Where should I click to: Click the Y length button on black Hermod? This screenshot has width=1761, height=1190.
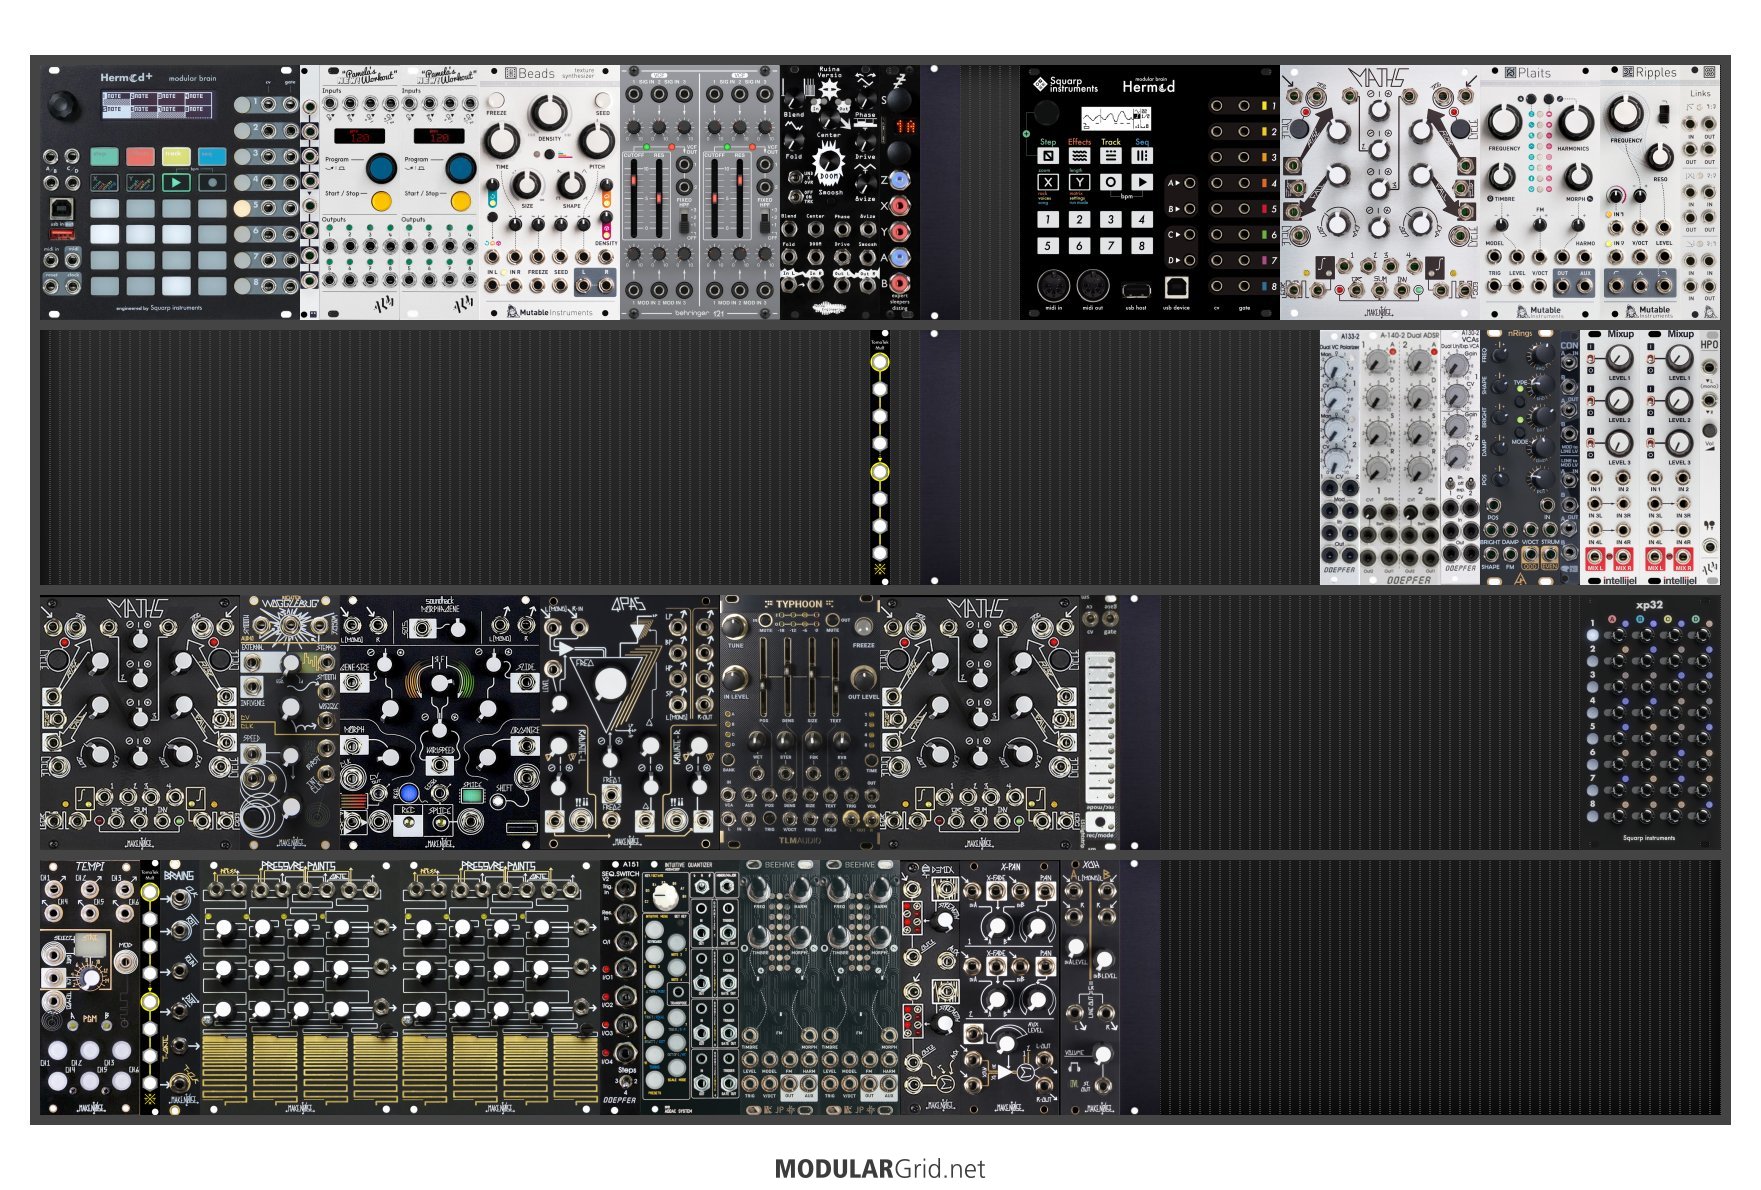click(x=1079, y=182)
